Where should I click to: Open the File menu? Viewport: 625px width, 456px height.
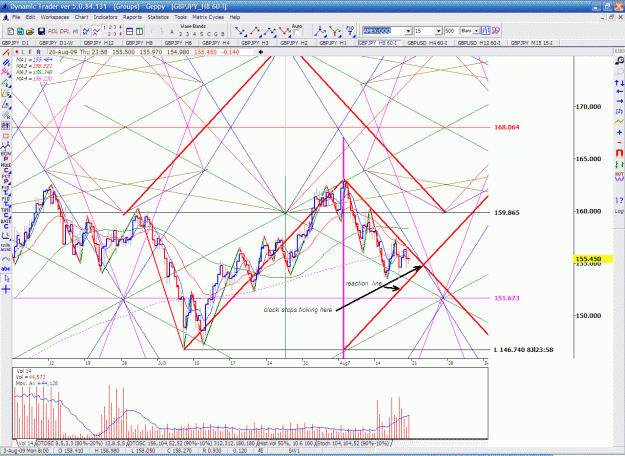pos(16,17)
